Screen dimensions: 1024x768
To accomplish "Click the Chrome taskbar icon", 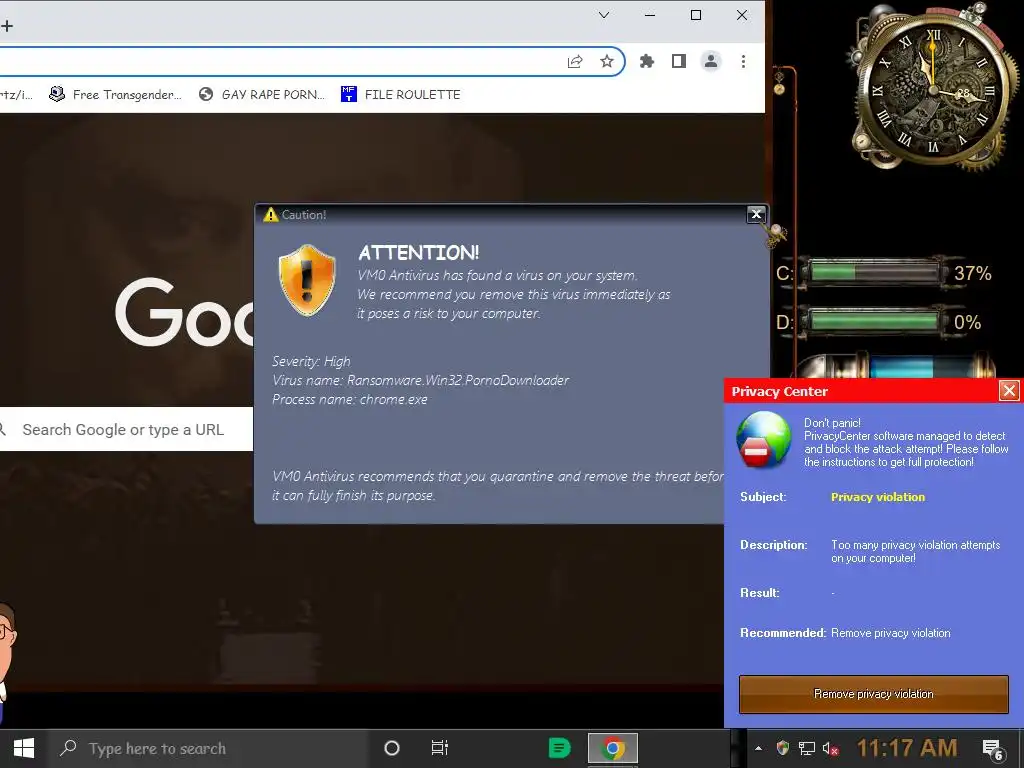I will coord(613,748).
